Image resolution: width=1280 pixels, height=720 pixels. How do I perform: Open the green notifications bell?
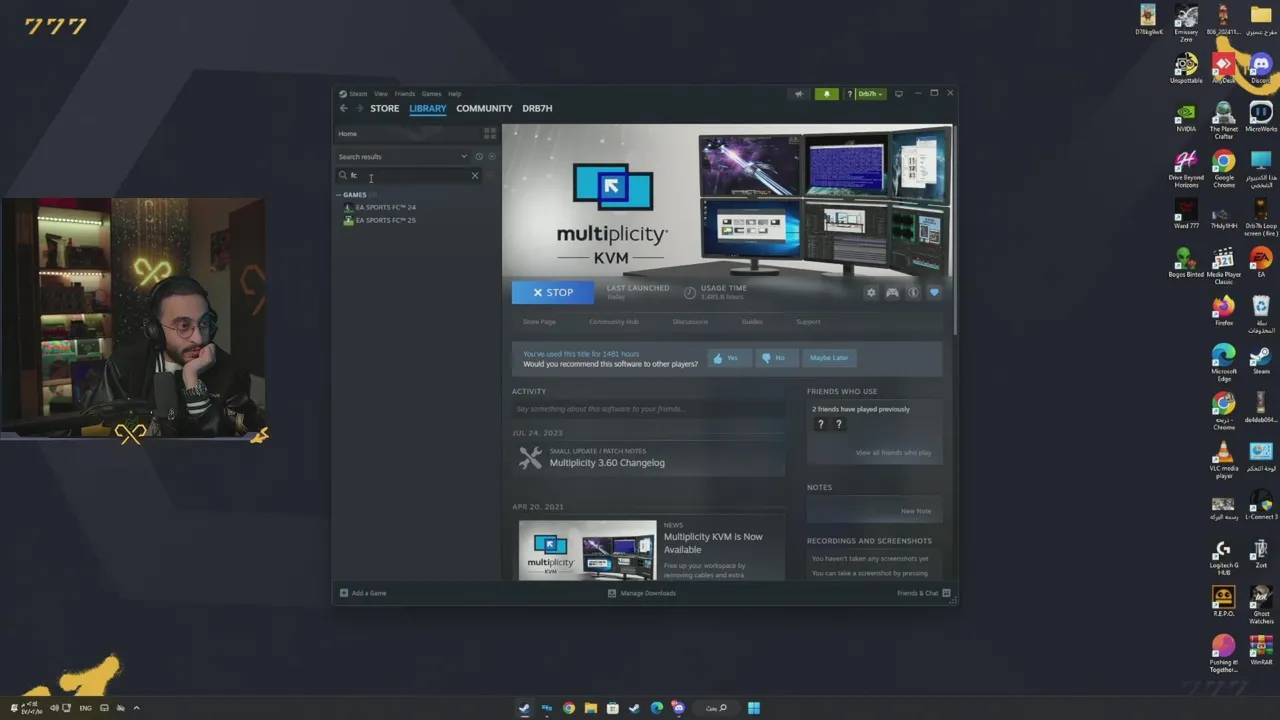pyautogui.click(x=826, y=94)
